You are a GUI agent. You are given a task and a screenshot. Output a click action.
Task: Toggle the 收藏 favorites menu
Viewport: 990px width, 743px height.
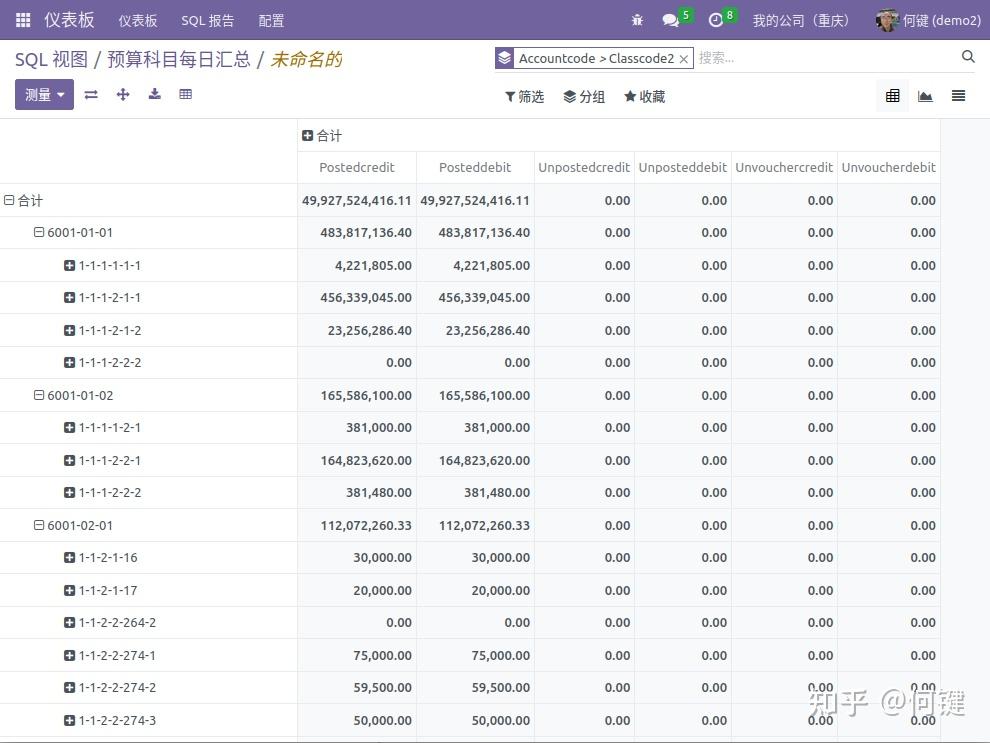tap(644, 96)
